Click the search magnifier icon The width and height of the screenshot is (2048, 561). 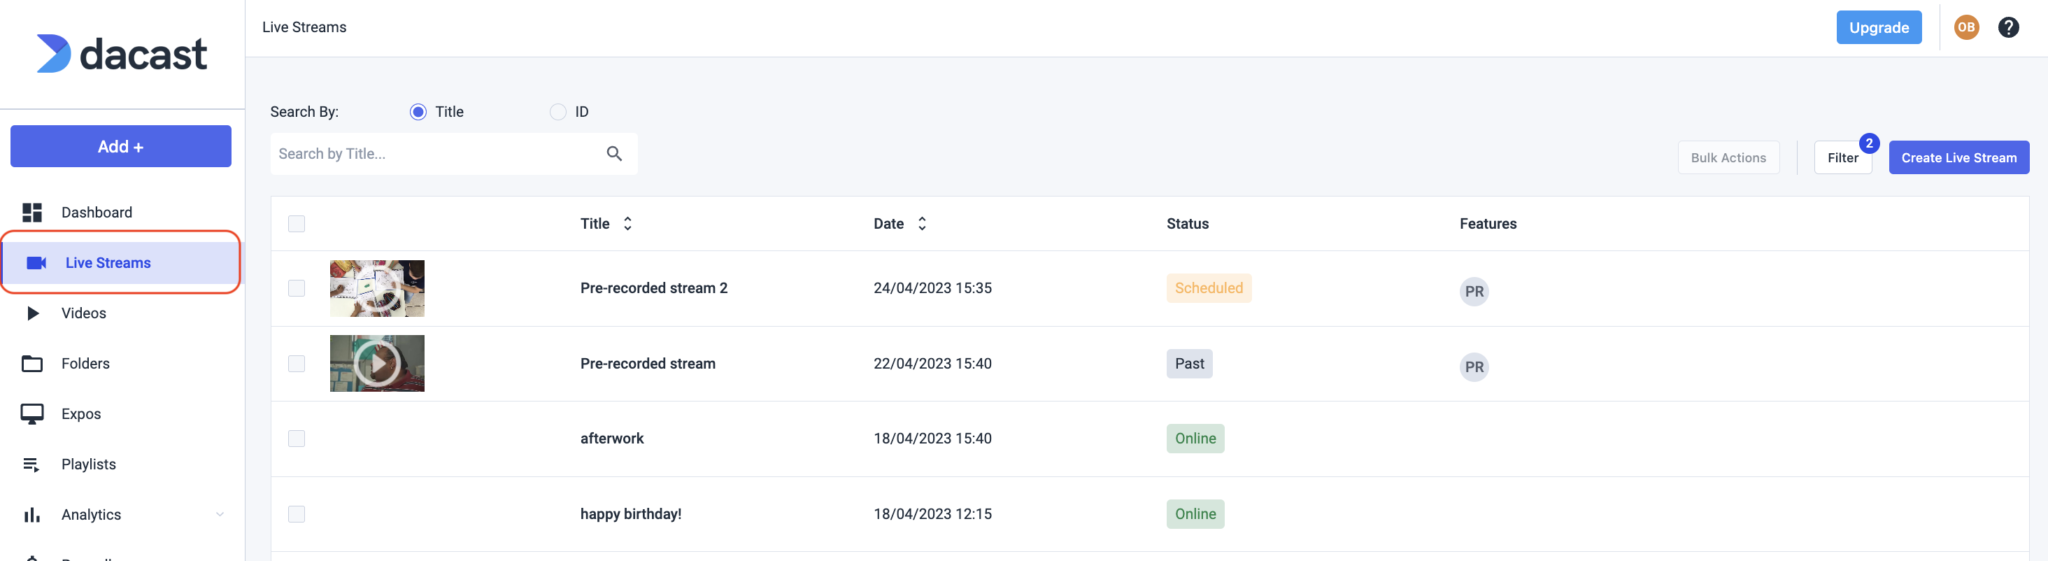(614, 153)
